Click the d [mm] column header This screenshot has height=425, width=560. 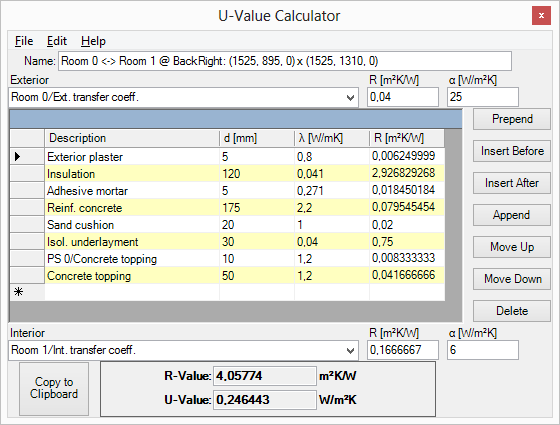coord(257,138)
